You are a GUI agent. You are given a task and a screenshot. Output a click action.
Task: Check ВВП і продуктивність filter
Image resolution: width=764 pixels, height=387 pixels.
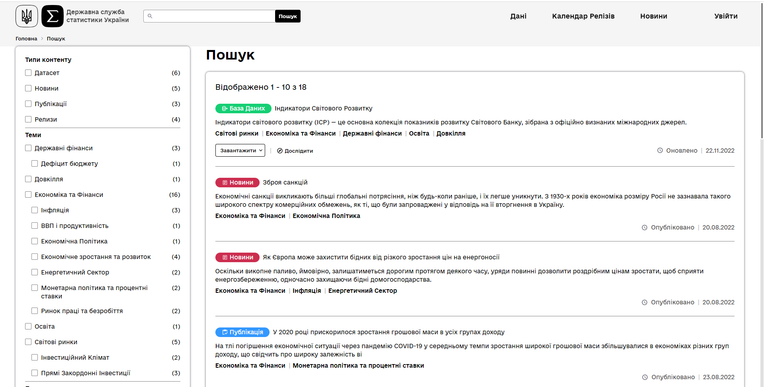pos(35,226)
